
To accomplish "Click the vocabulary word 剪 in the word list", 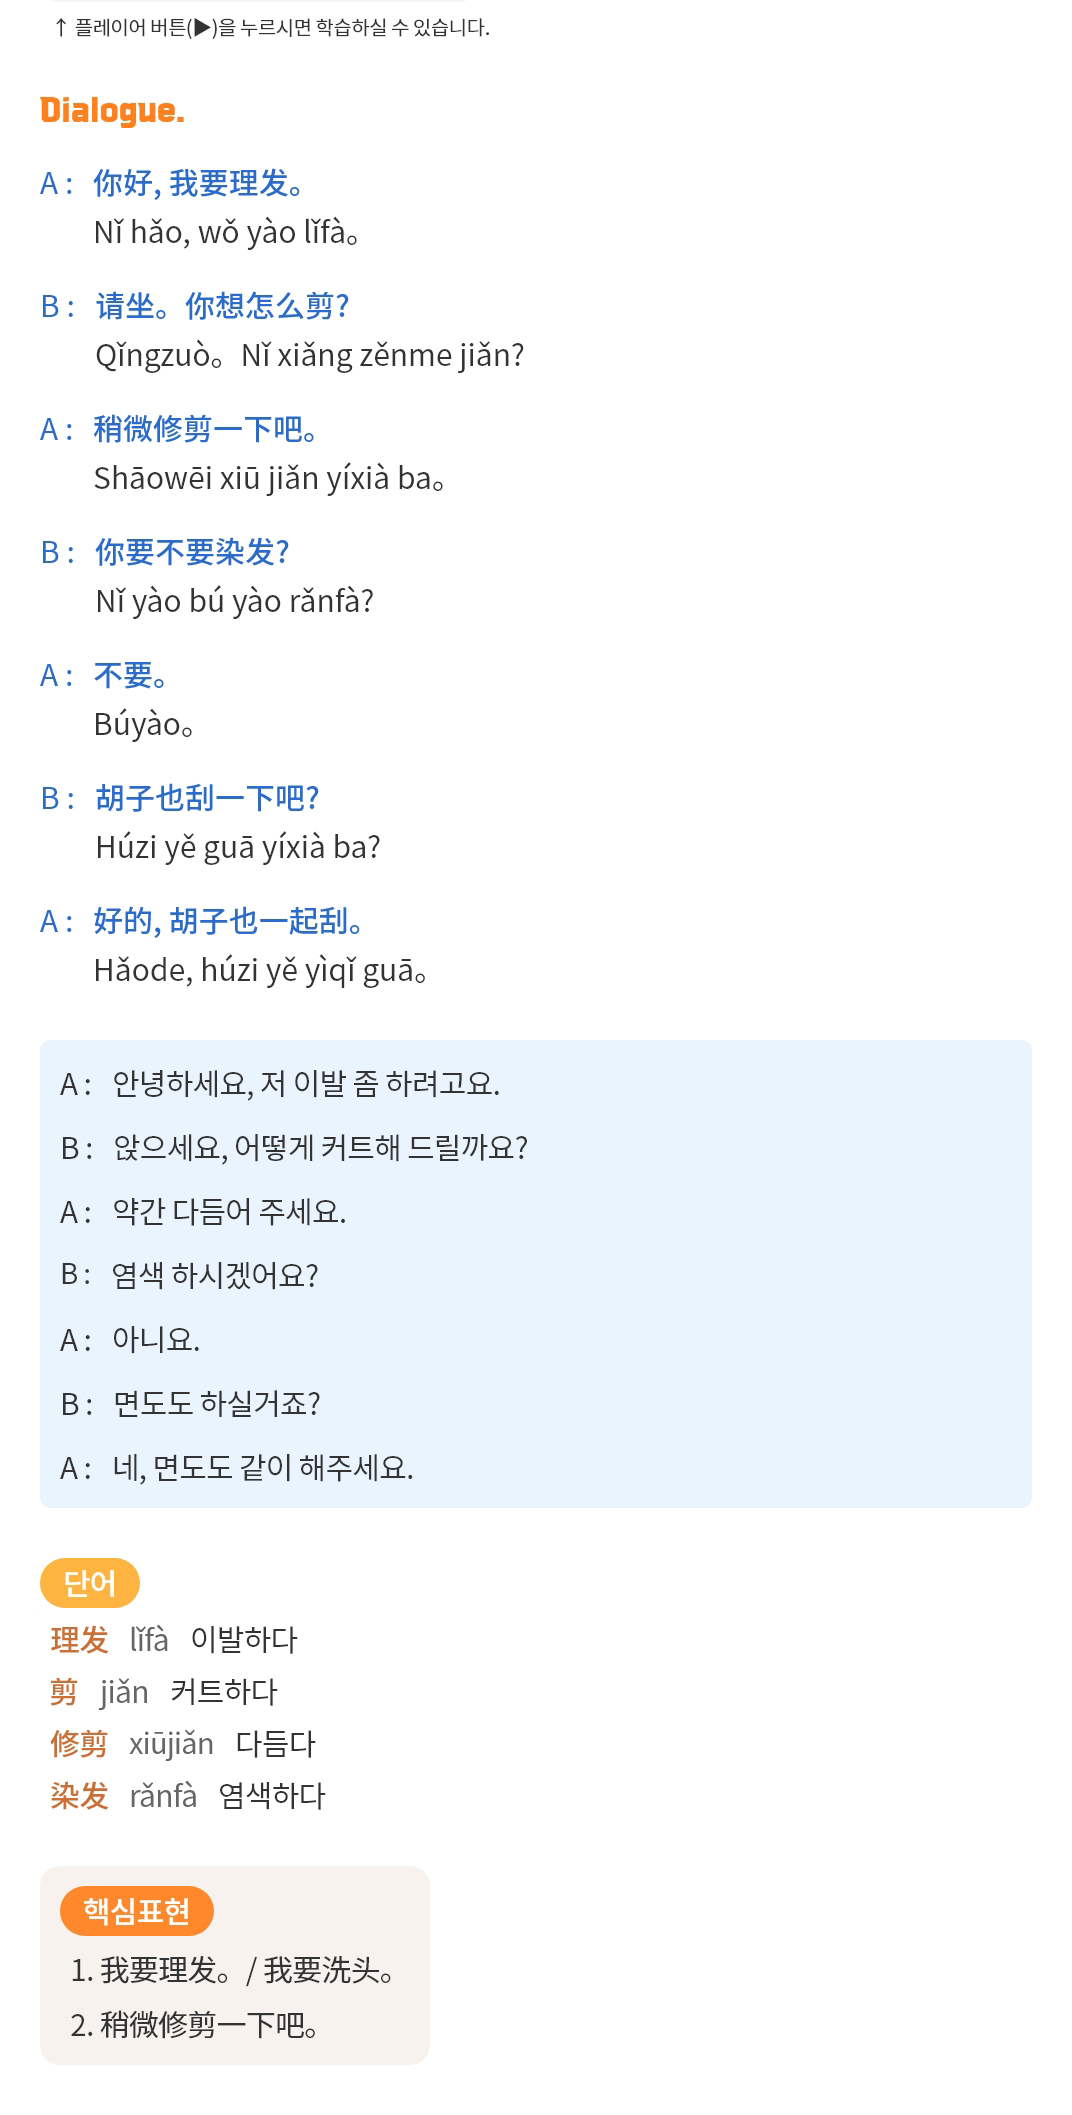I will point(64,1692).
